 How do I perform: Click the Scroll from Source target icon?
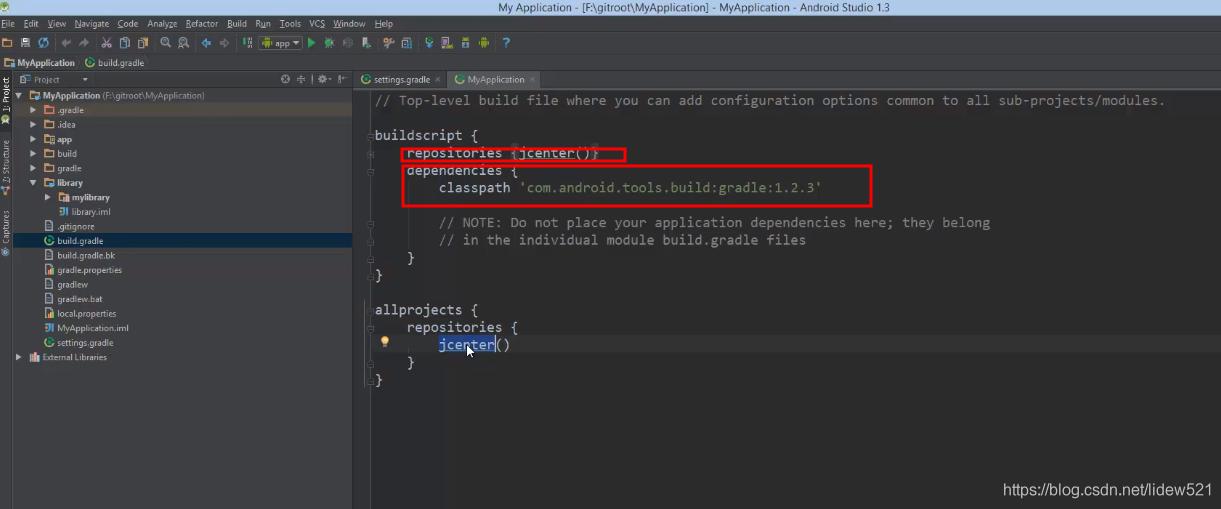pos(285,79)
